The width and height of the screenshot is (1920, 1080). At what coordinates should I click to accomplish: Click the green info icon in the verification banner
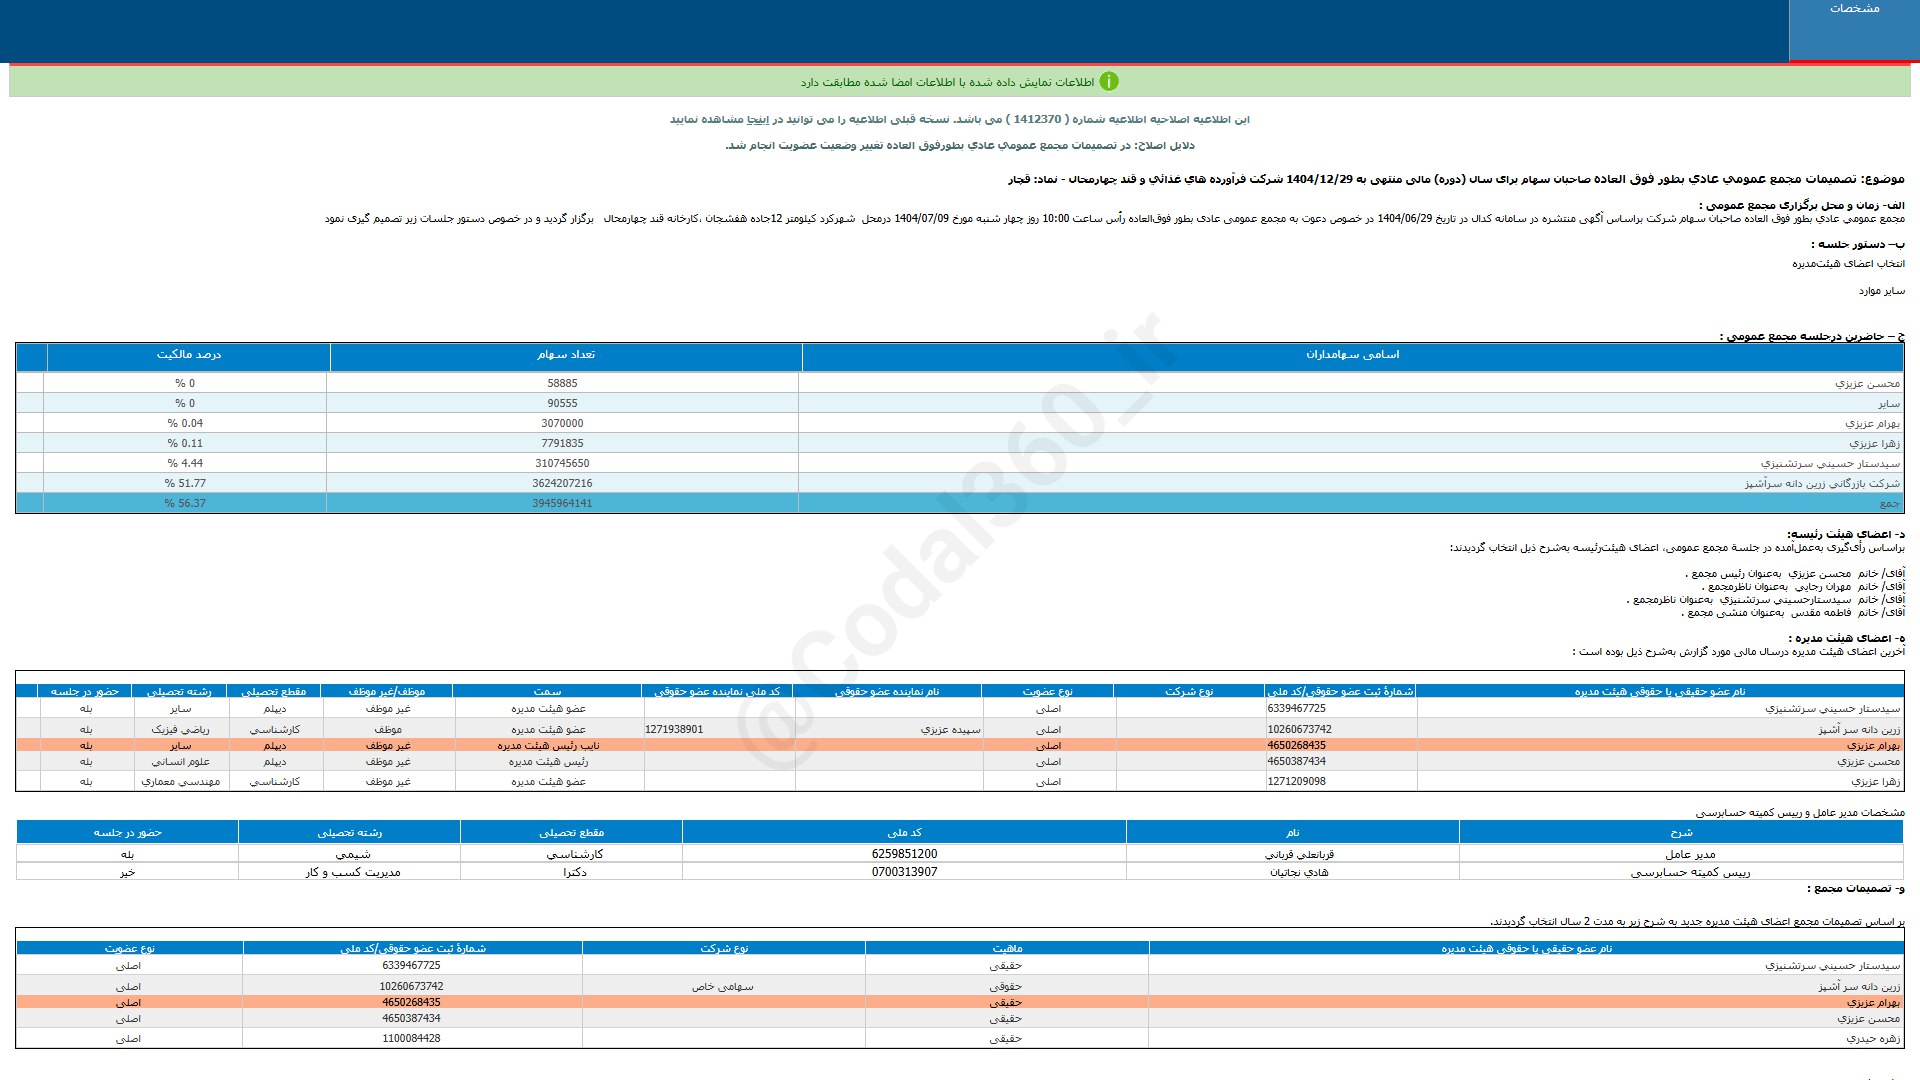click(x=1108, y=82)
